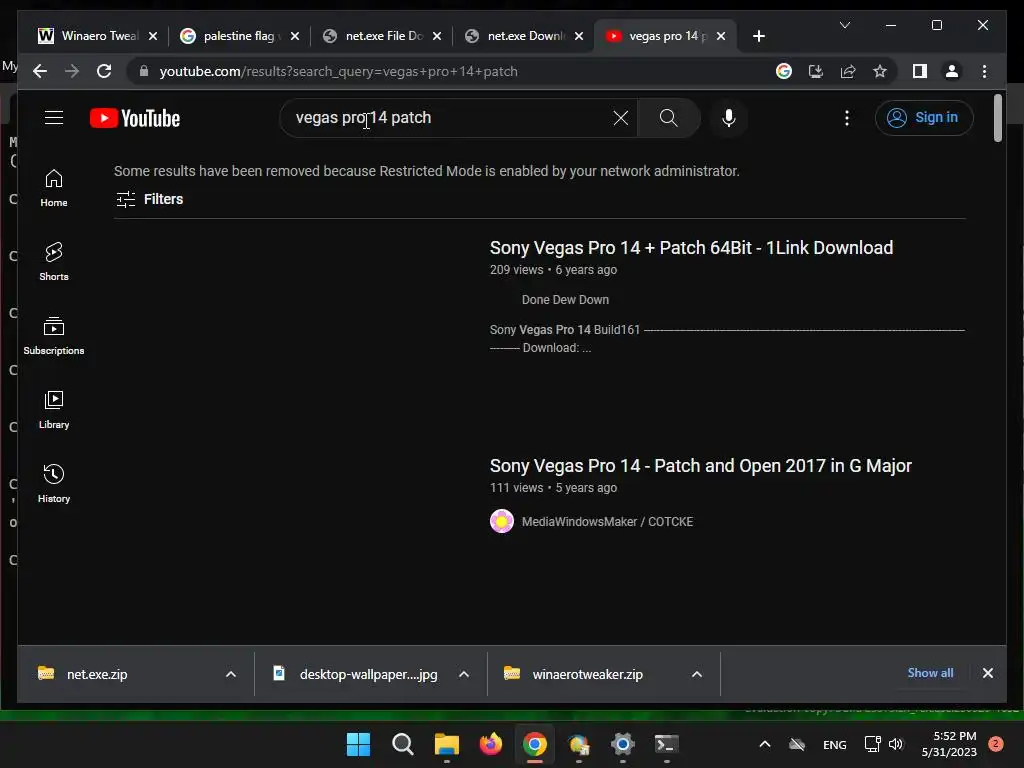Open Chrome three-dot menu

[x=984, y=71]
